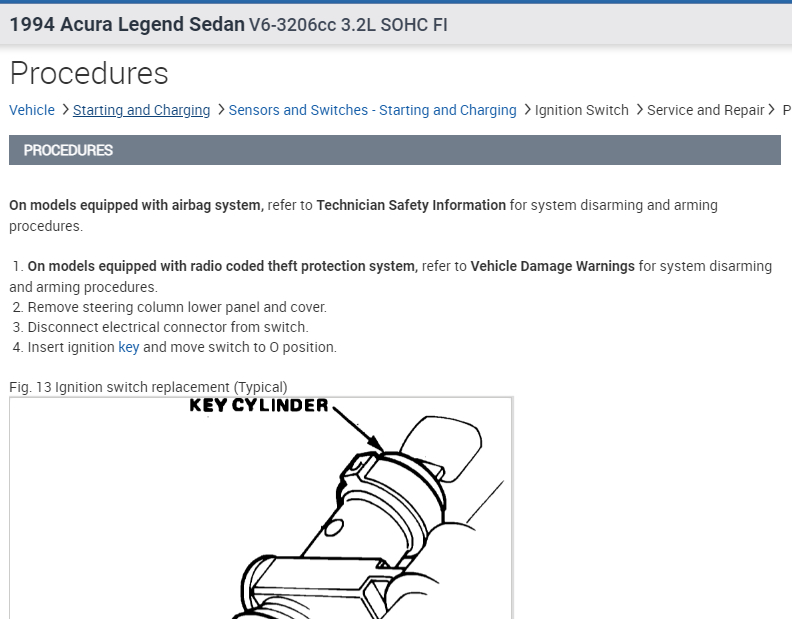This screenshot has width=792, height=619.
Task: Click the bold Technician Safety Information text
Action: [x=411, y=205]
